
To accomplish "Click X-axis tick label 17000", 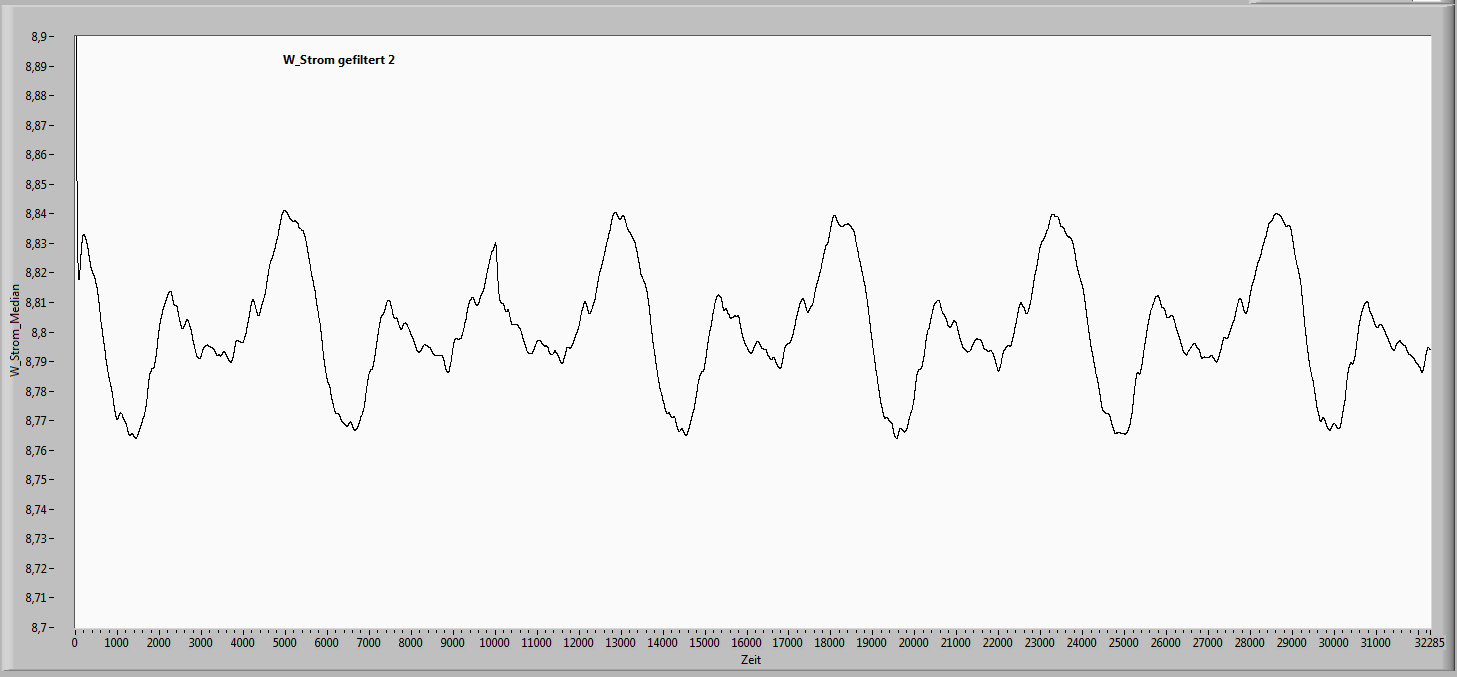I will [x=789, y=643].
